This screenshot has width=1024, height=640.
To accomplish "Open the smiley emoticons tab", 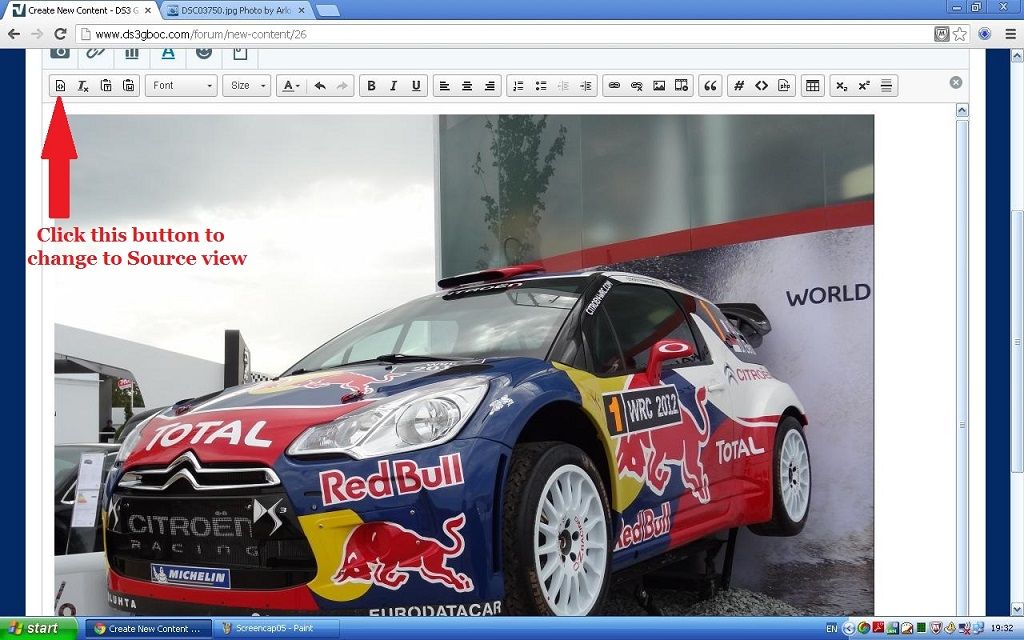I will pos(204,54).
